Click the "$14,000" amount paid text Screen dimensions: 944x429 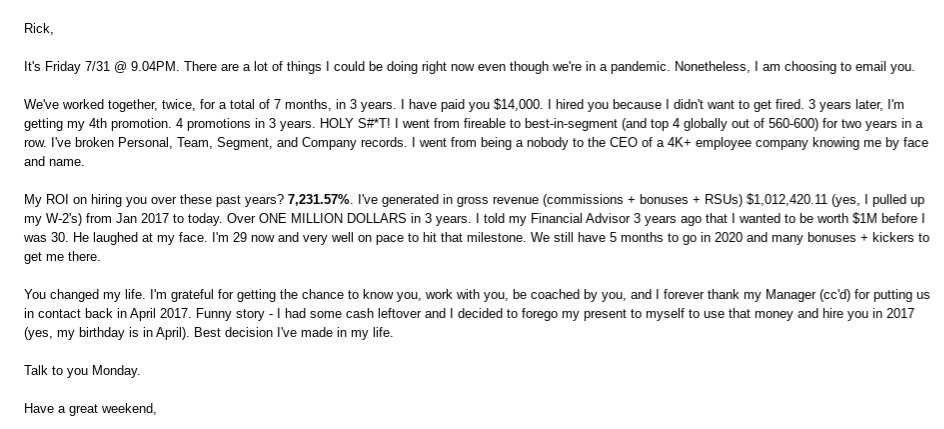click(517, 105)
